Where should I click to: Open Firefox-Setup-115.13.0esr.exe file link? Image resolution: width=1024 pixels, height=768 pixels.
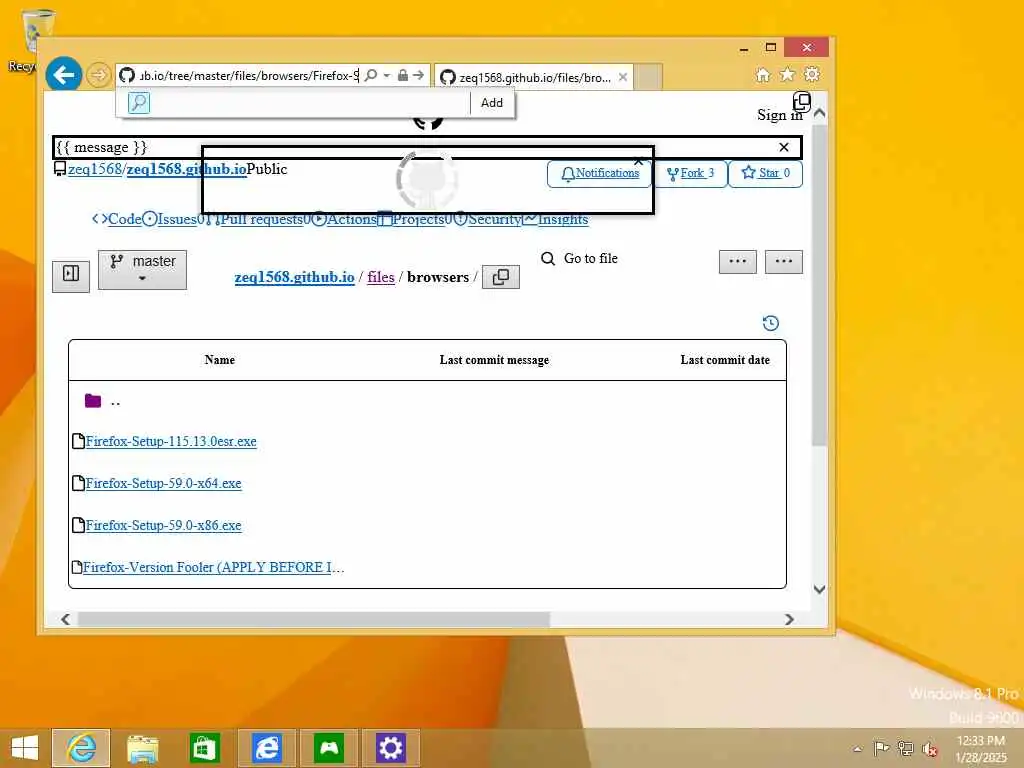171,441
